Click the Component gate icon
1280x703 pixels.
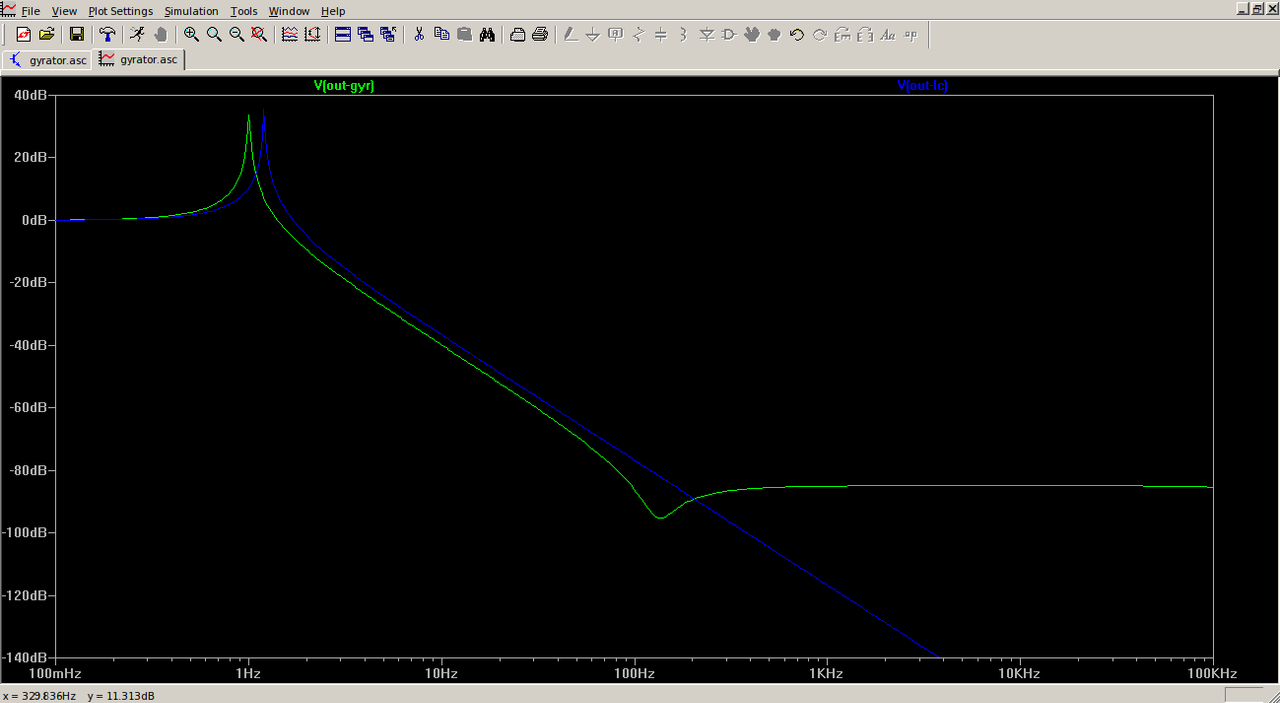pyautogui.click(x=729, y=34)
